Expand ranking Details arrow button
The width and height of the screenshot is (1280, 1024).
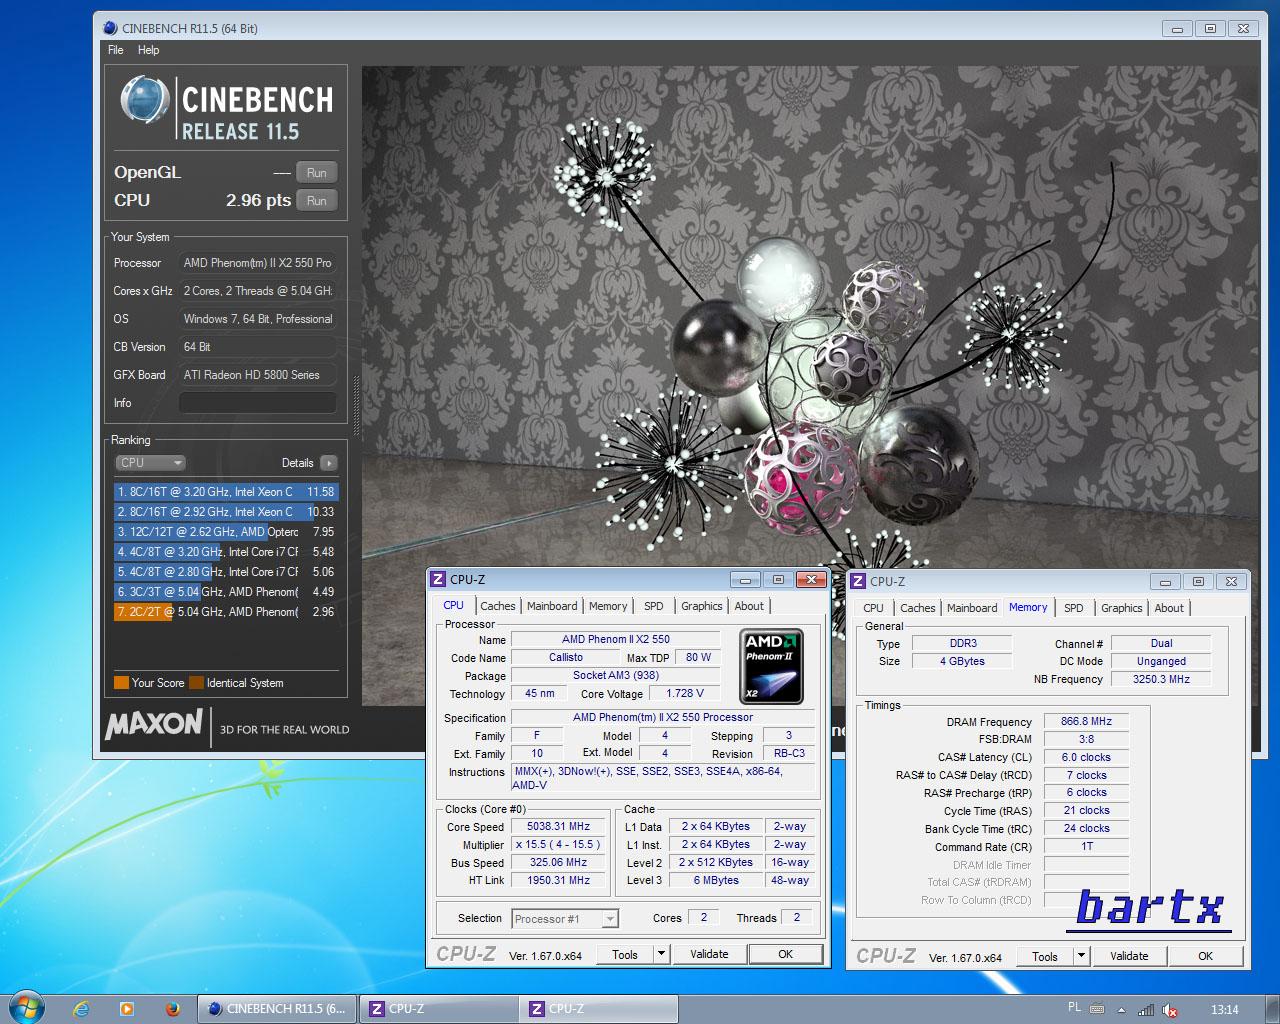[328, 463]
